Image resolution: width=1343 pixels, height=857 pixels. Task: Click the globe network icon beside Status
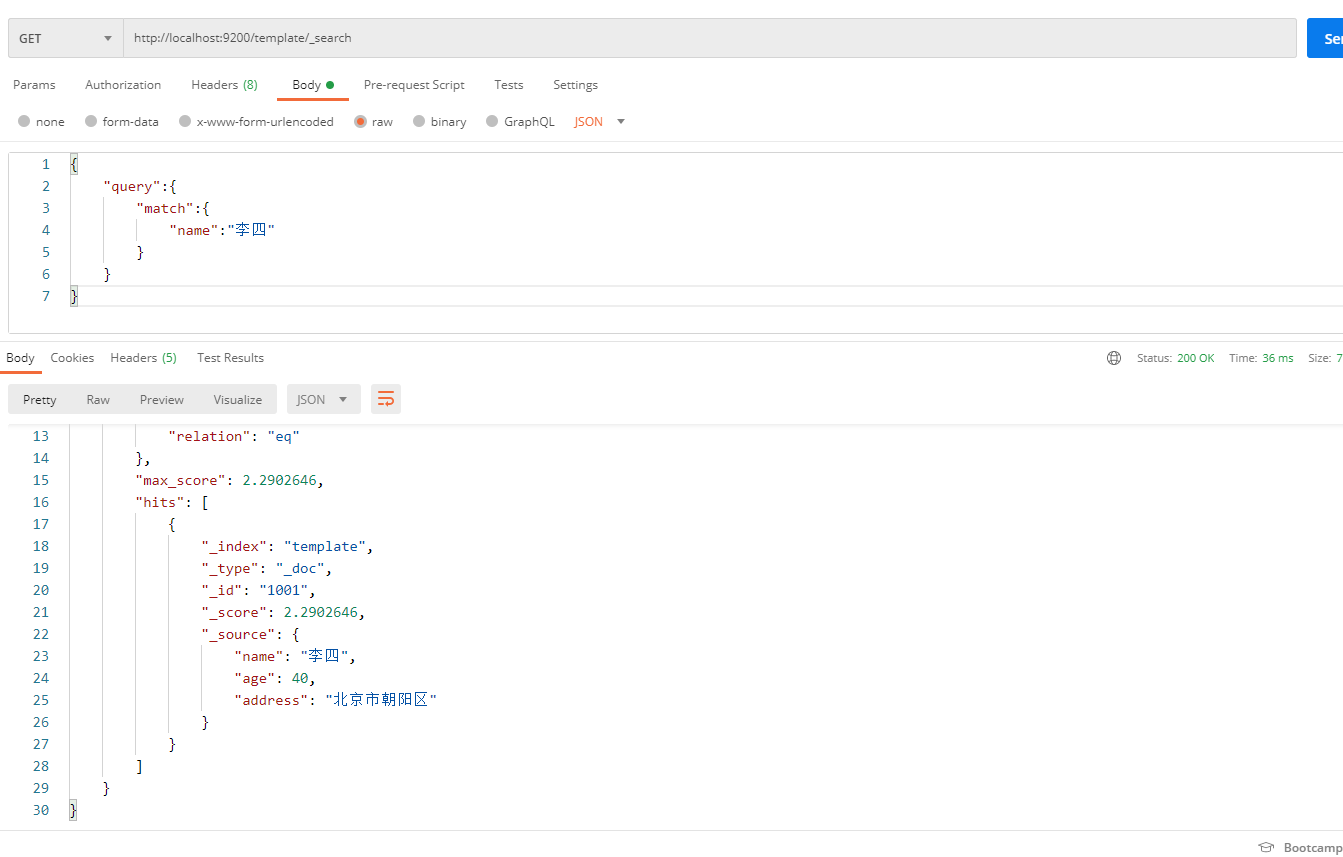click(x=1114, y=358)
